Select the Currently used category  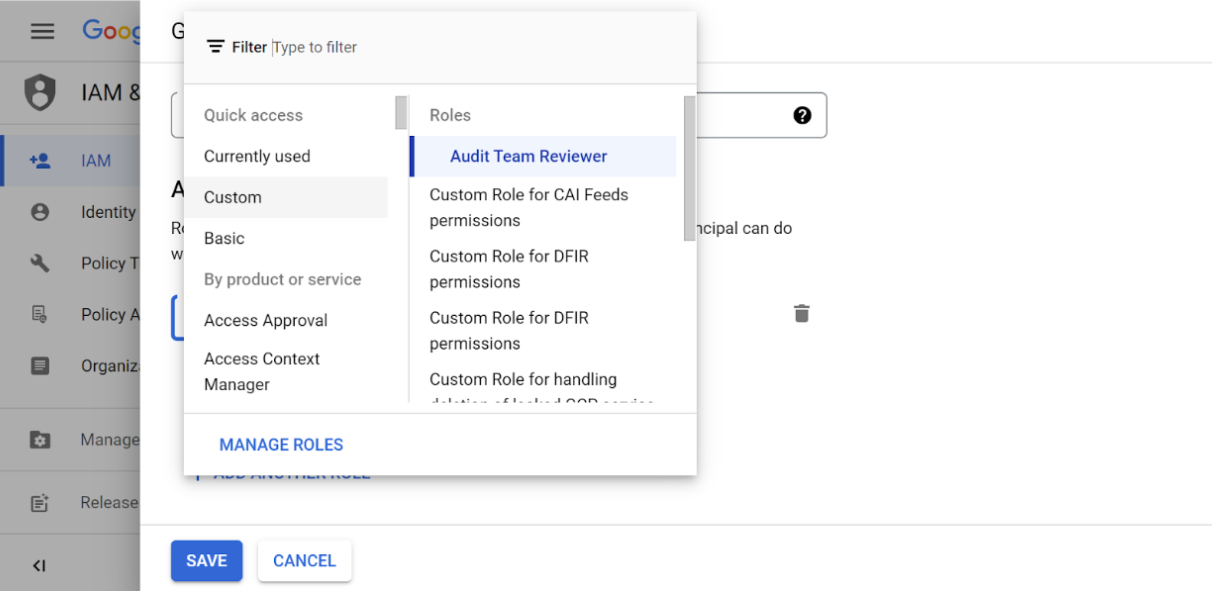(257, 156)
